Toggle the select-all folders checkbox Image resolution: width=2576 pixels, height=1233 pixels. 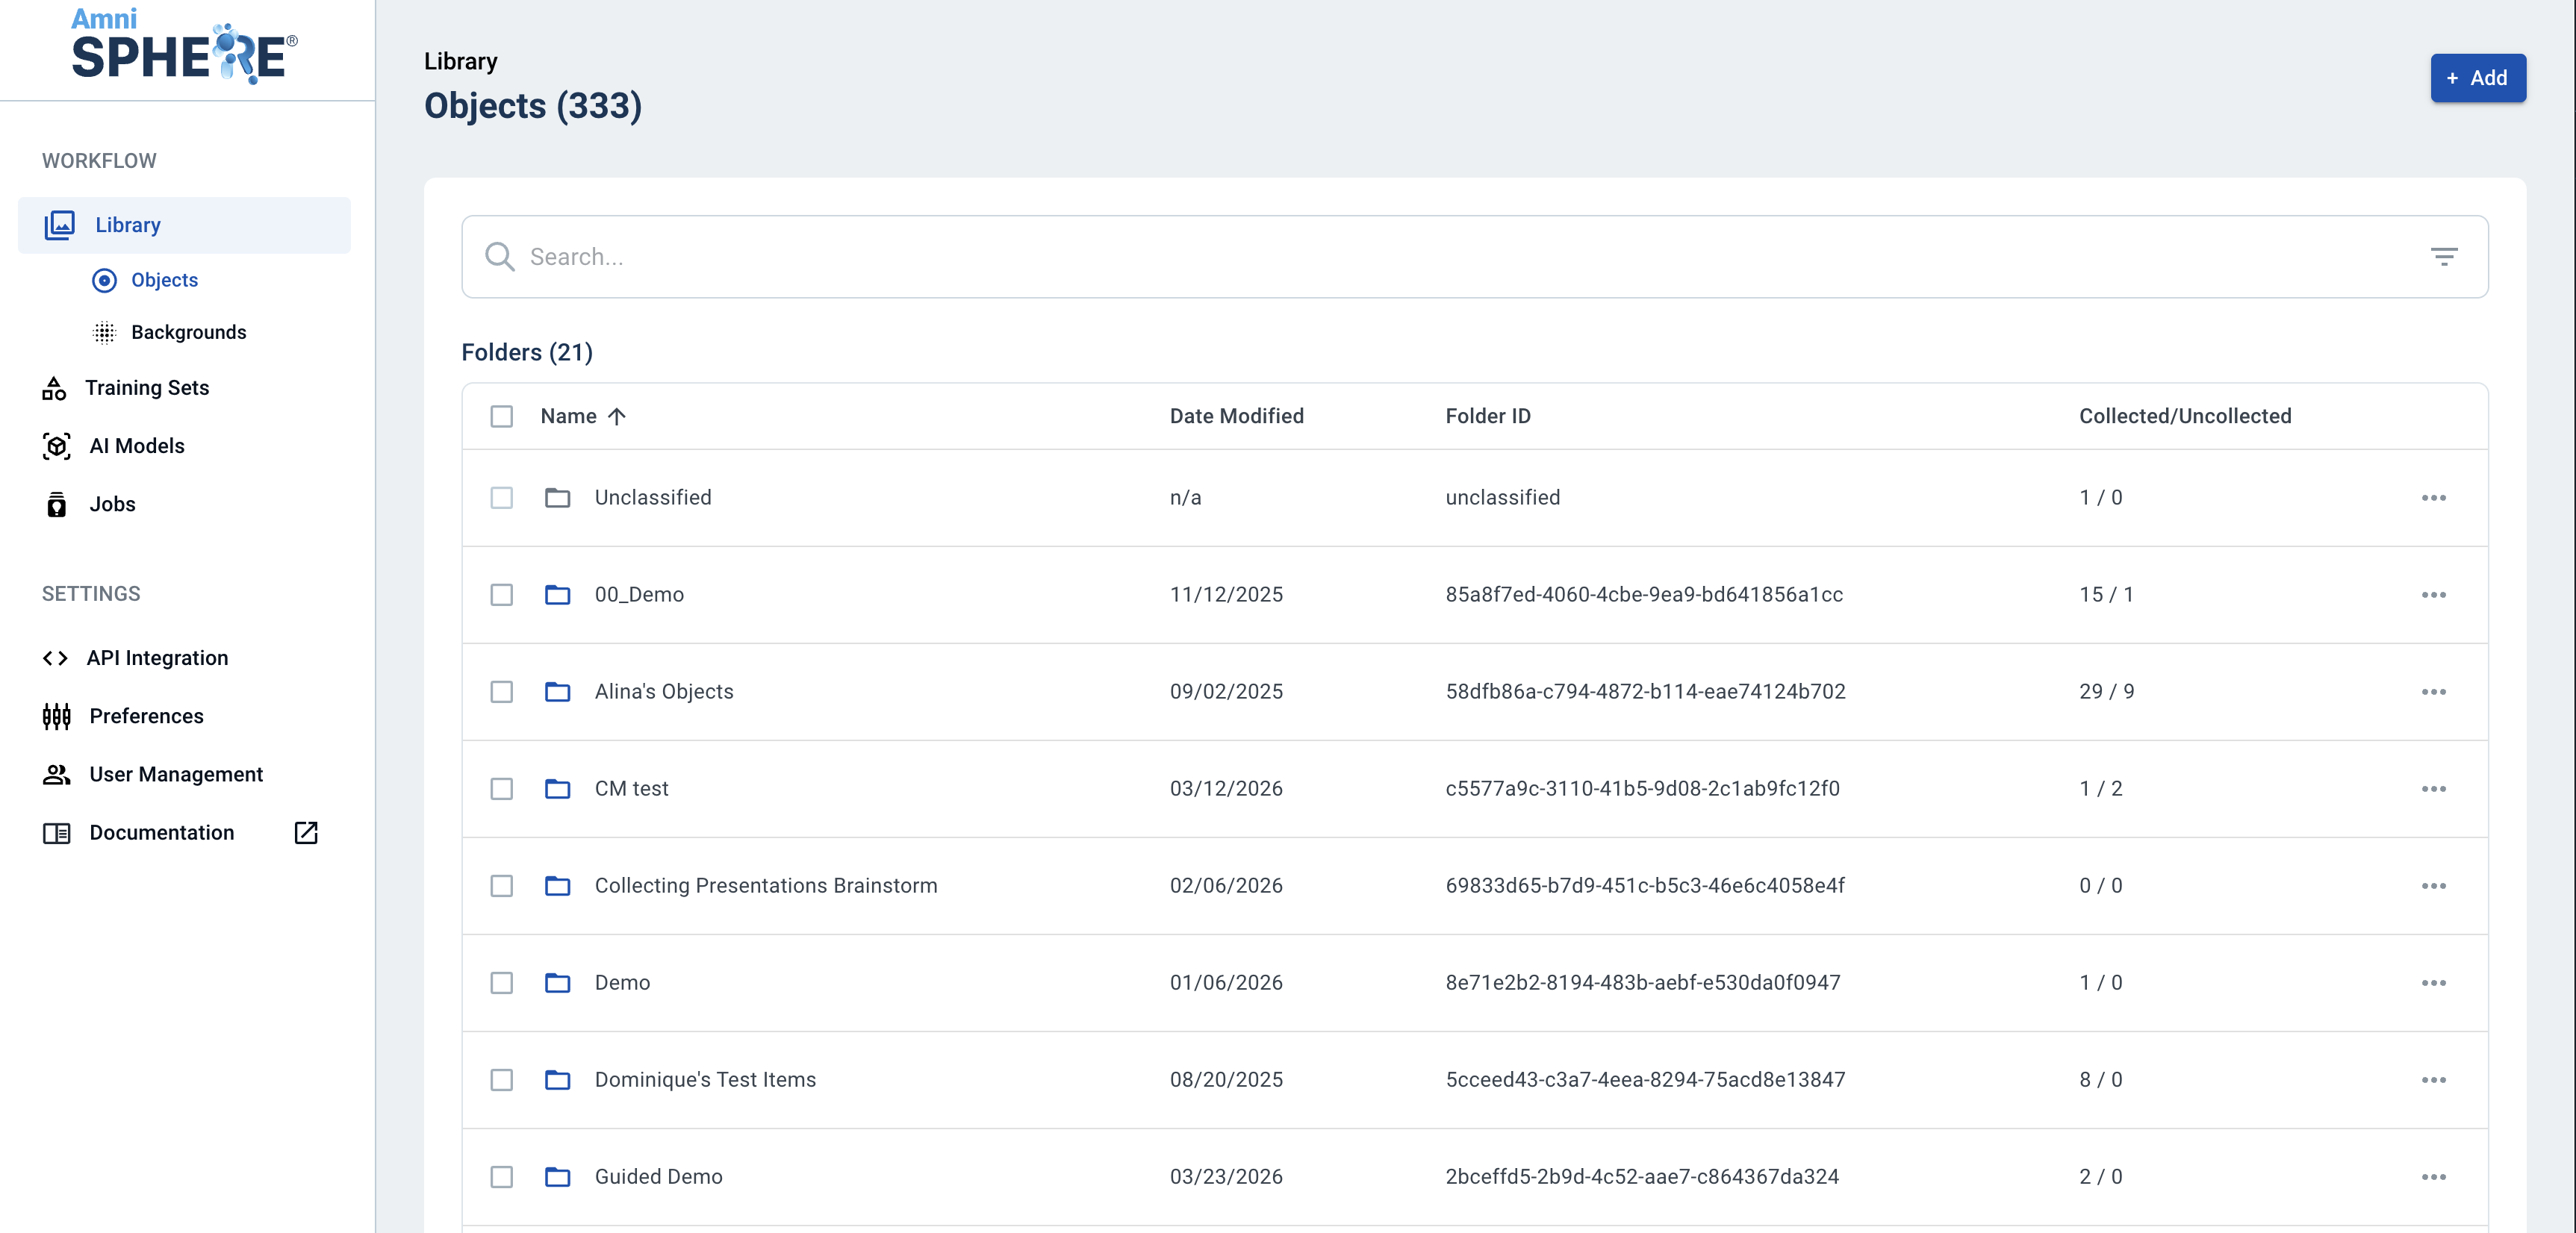pyautogui.click(x=501, y=416)
